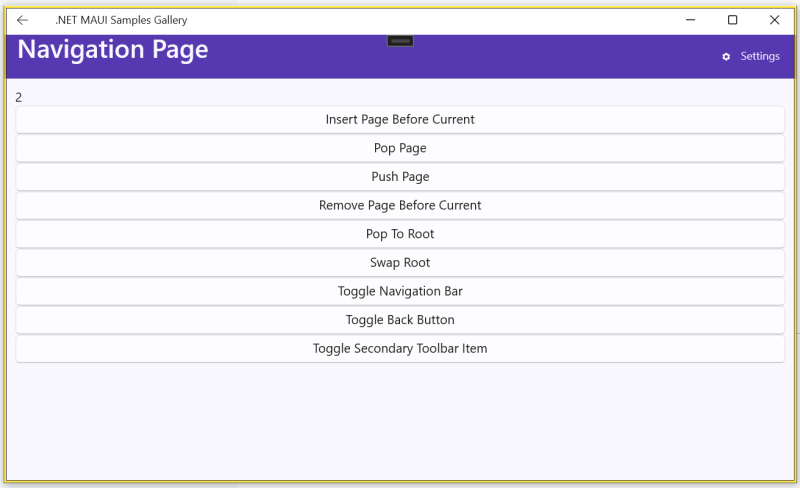Maximize the Samples Gallery window
The height and width of the screenshot is (488, 800).
(732, 20)
